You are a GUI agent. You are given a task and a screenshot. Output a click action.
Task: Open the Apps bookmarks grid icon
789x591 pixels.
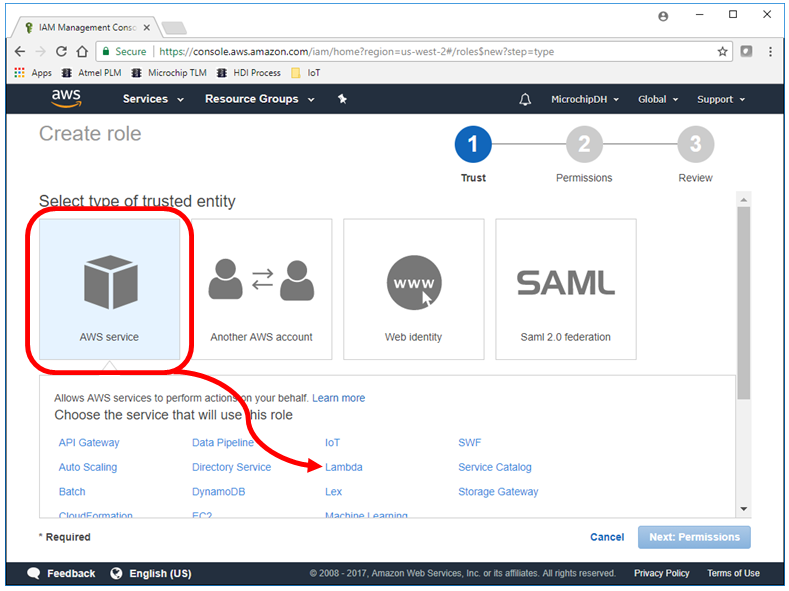[19, 73]
